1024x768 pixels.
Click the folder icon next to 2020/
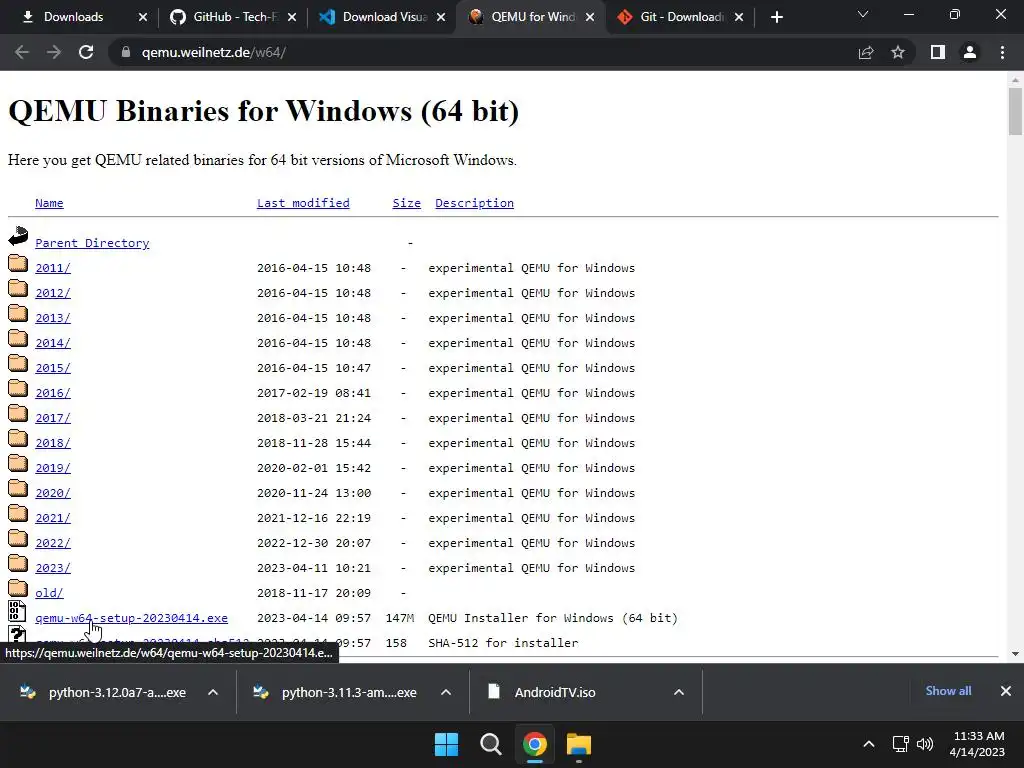[x=18, y=488]
